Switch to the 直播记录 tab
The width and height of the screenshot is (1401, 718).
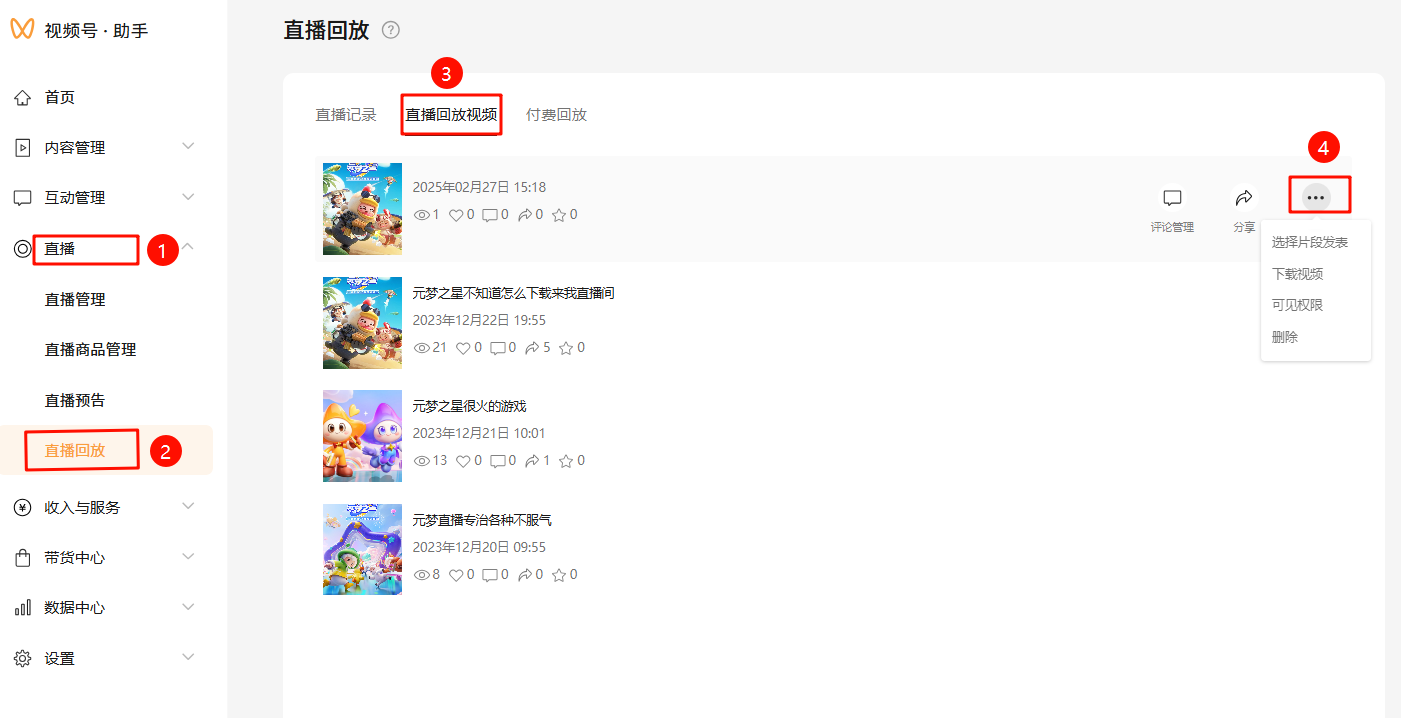346,115
